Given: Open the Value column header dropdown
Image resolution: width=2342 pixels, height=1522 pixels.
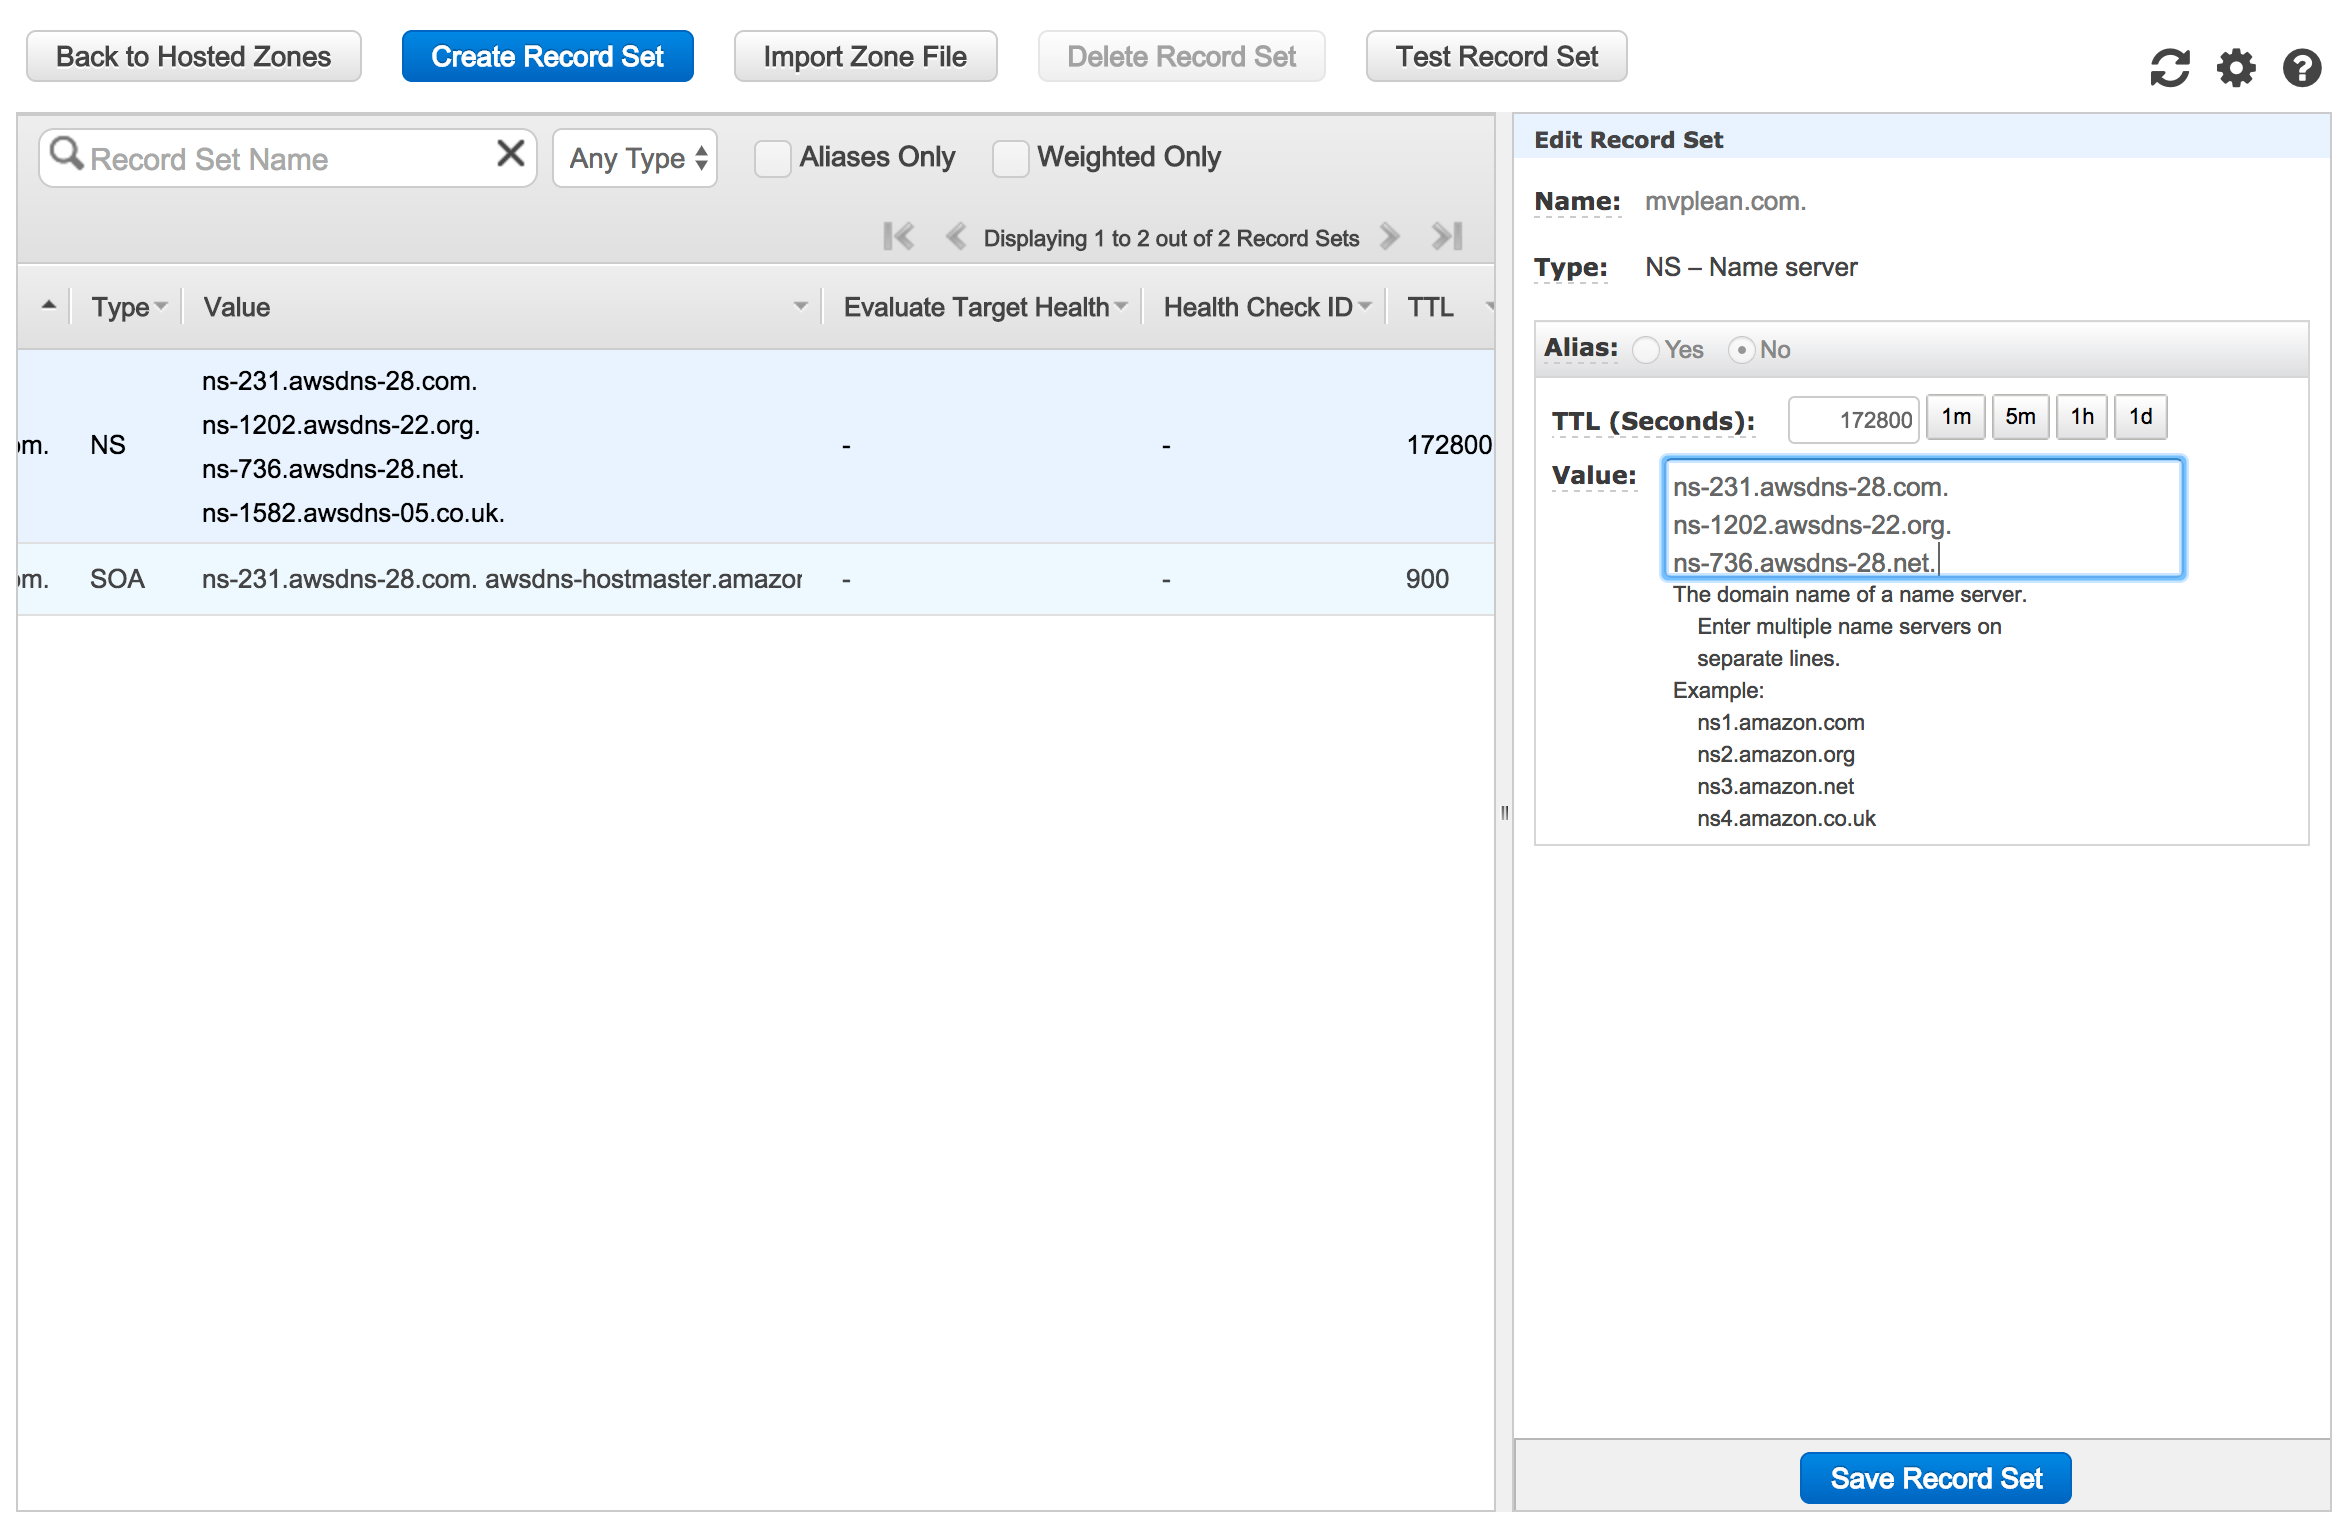Looking at the screenshot, I should point(800,306).
